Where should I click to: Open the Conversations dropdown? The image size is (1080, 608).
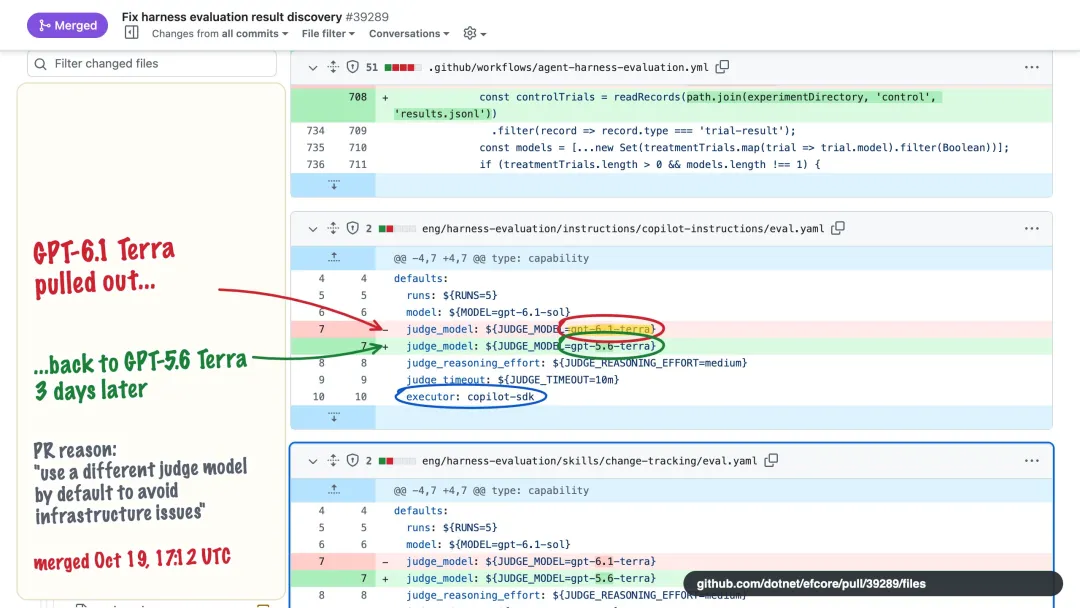(408, 33)
